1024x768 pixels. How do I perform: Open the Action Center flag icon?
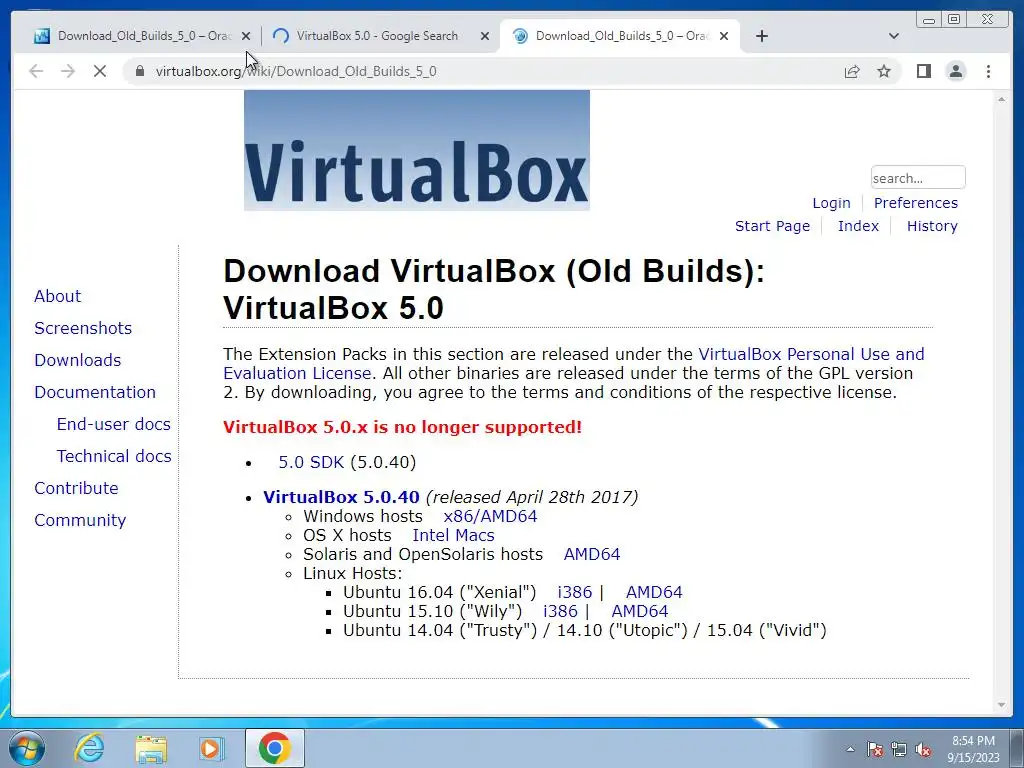(875, 749)
